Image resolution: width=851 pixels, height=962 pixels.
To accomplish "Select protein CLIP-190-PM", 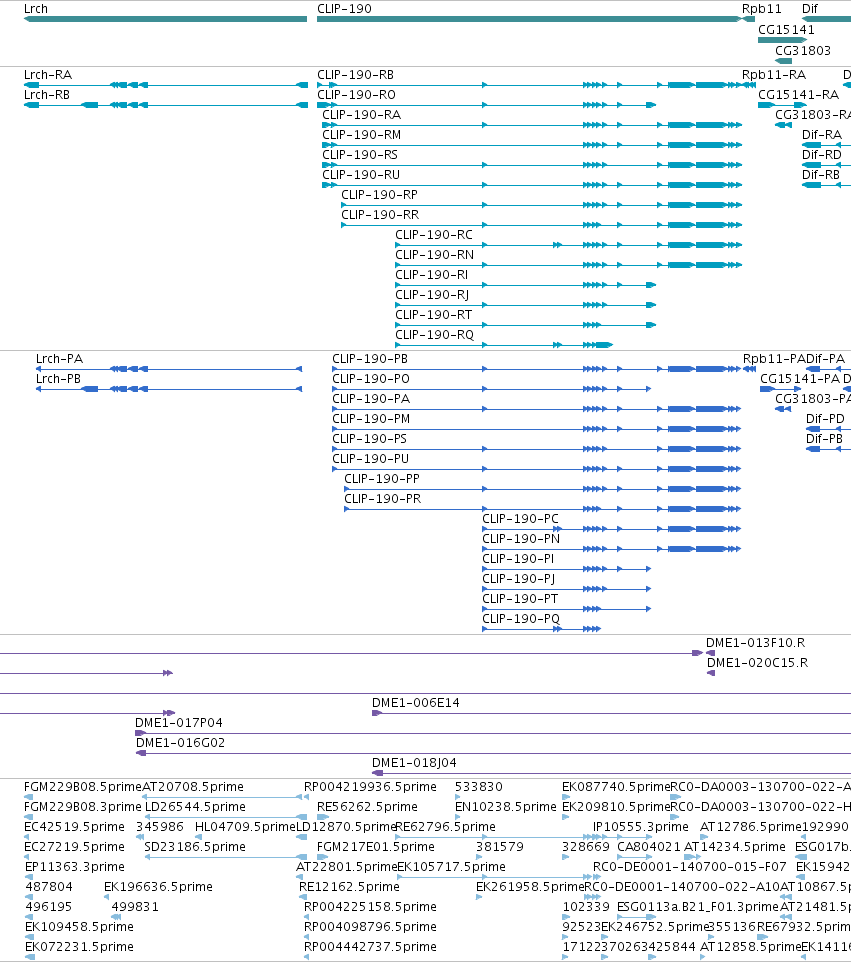I will coord(371,419).
